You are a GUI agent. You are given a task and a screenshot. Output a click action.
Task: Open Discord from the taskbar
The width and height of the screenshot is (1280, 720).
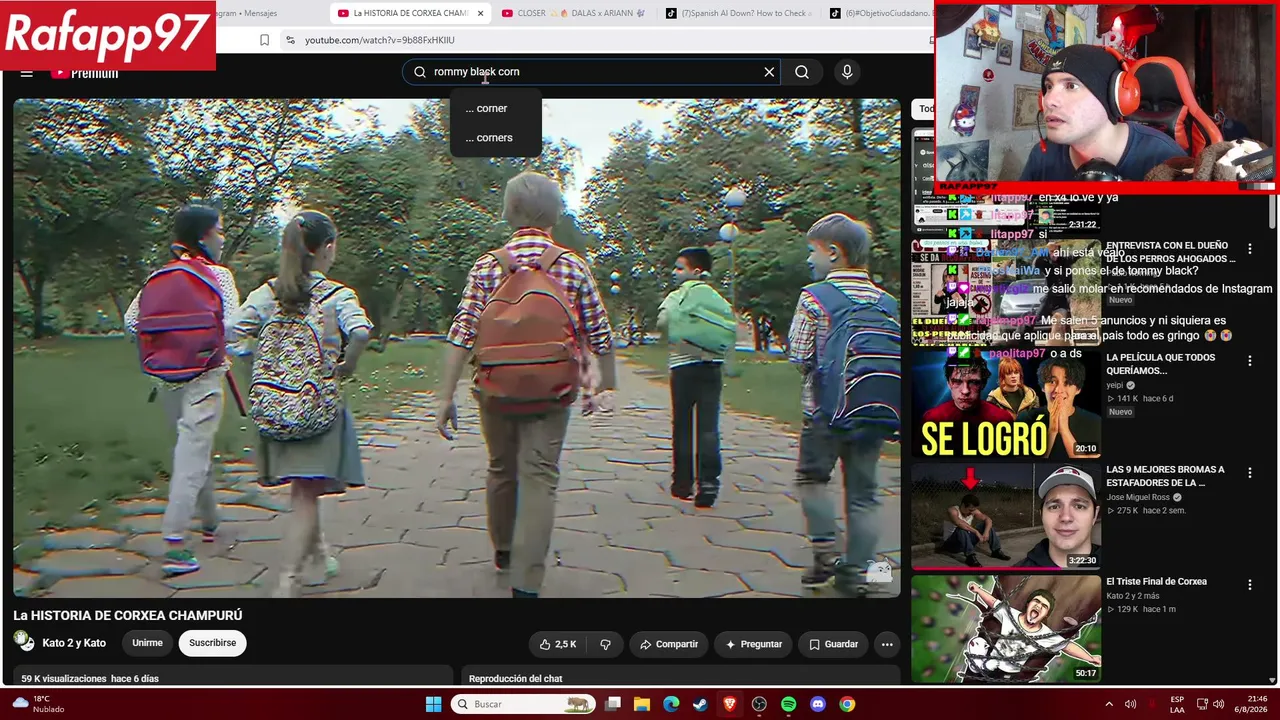click(818, 704)
